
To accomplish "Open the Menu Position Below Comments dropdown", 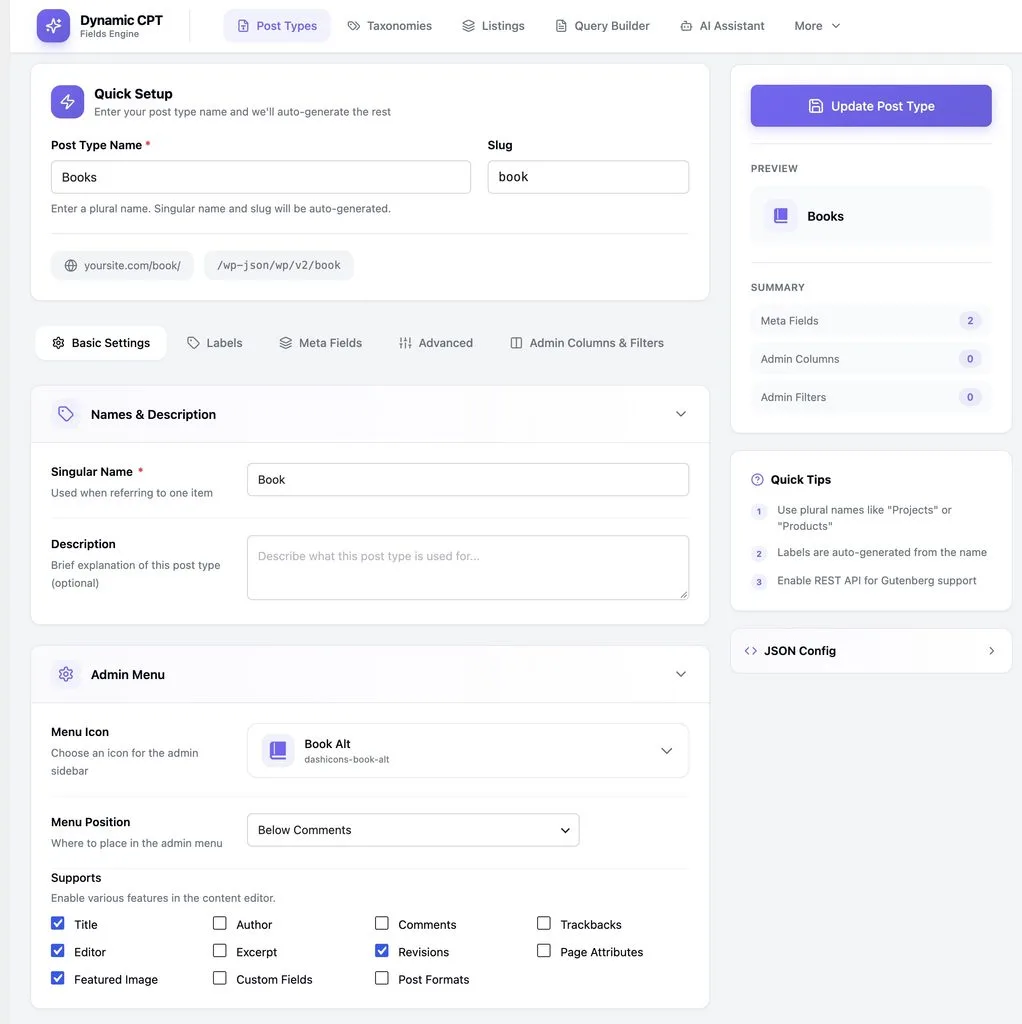I will coord(413,830).
